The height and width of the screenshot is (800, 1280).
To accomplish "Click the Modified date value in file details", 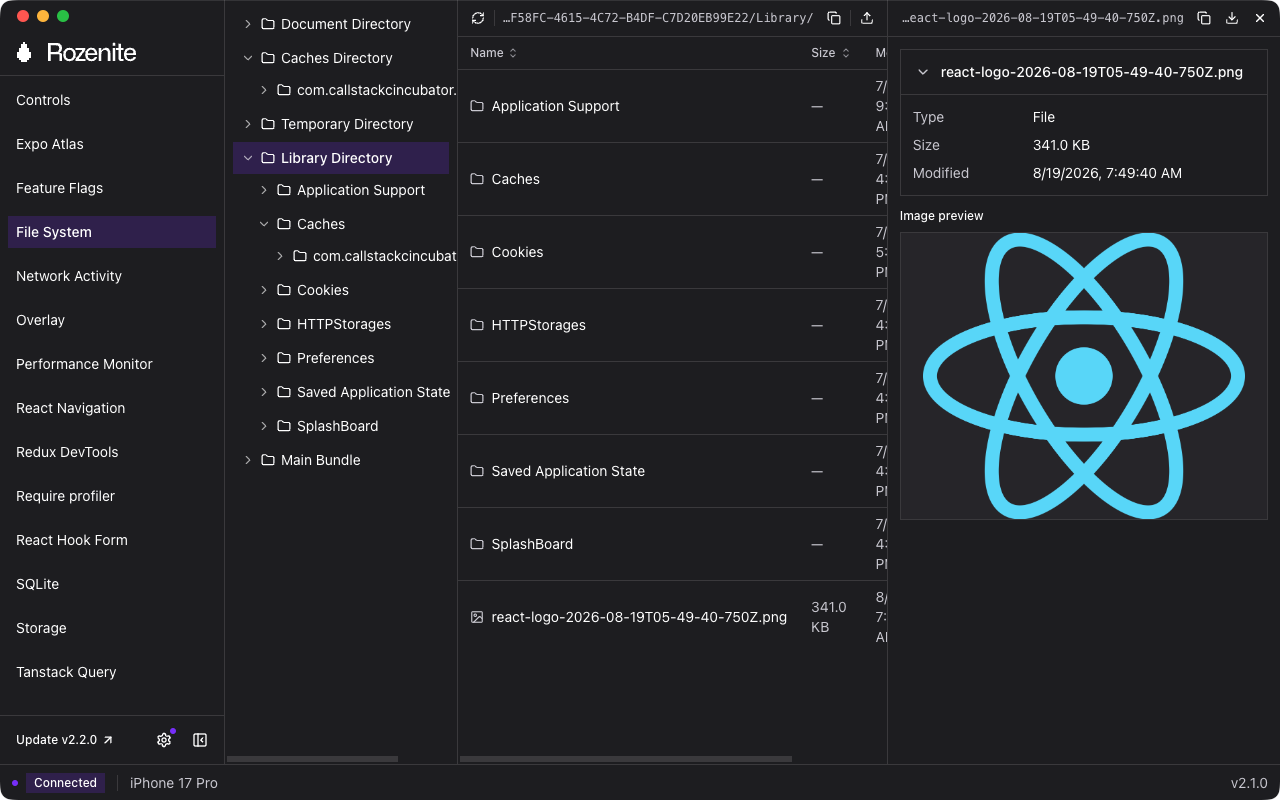I will [1107, 173].
